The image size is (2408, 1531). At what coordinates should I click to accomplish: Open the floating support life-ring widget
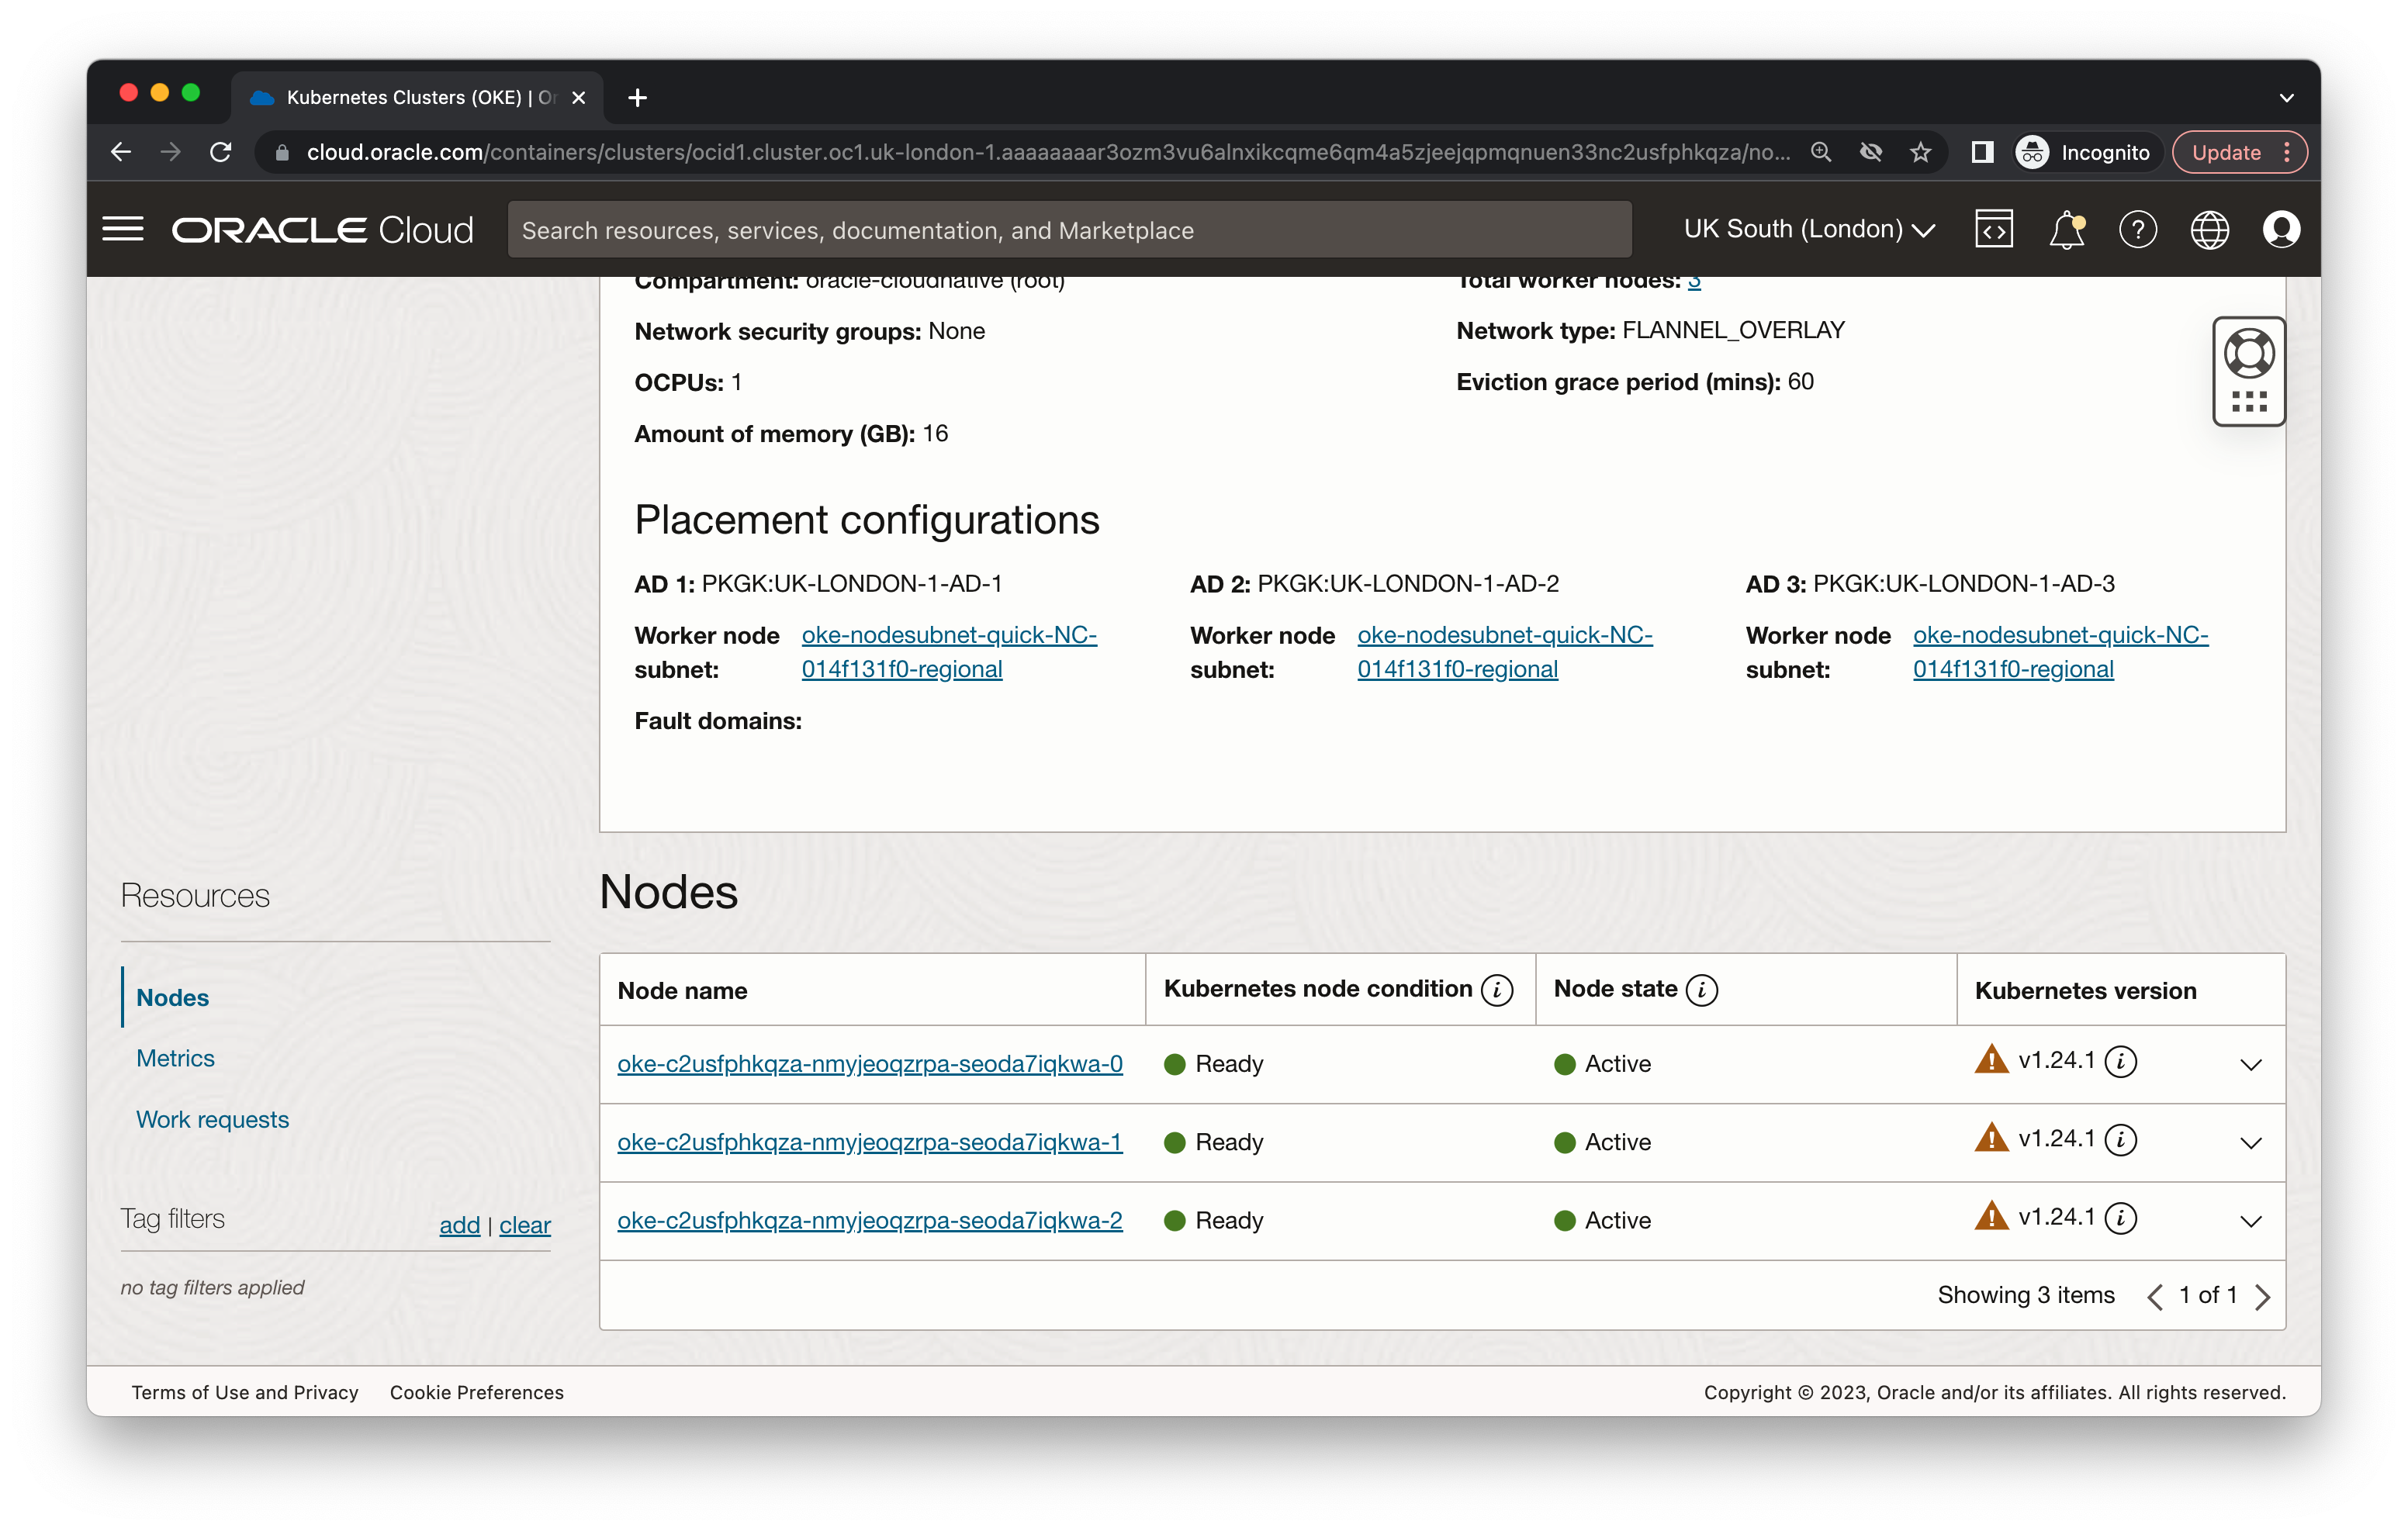2249,353
